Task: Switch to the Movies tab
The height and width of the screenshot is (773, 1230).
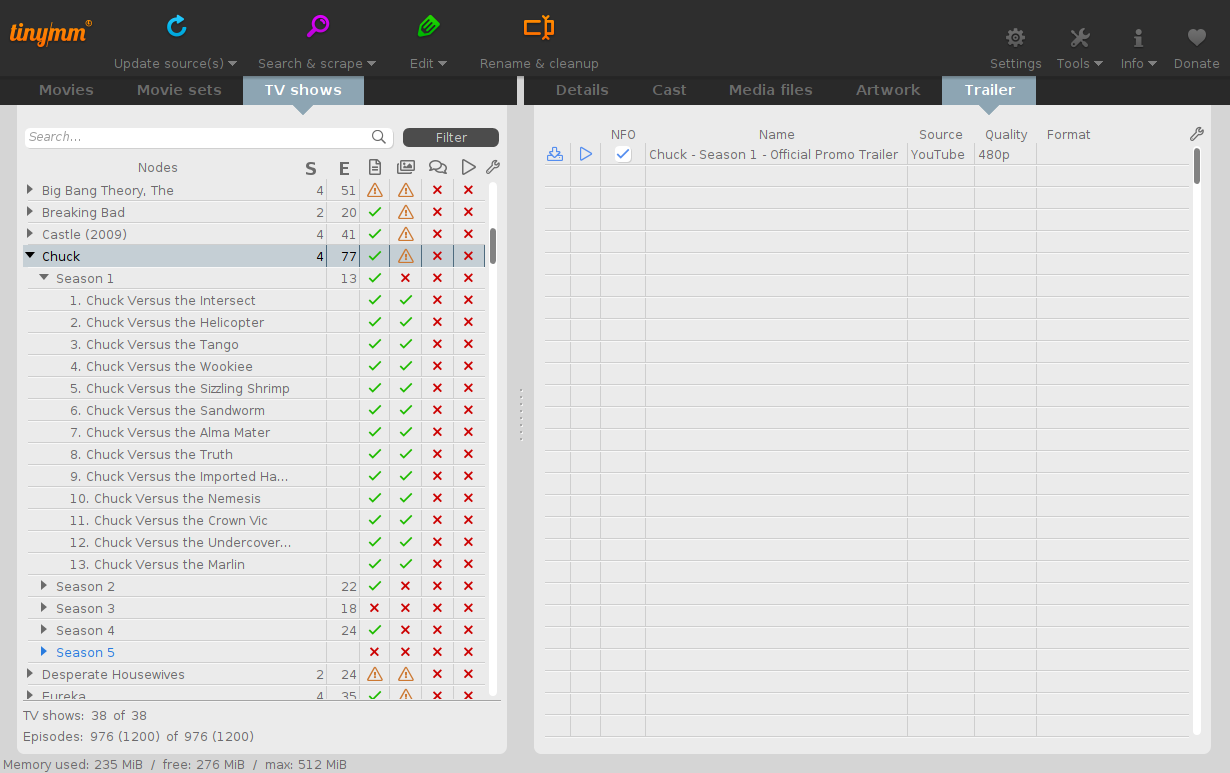Action: 66,90
